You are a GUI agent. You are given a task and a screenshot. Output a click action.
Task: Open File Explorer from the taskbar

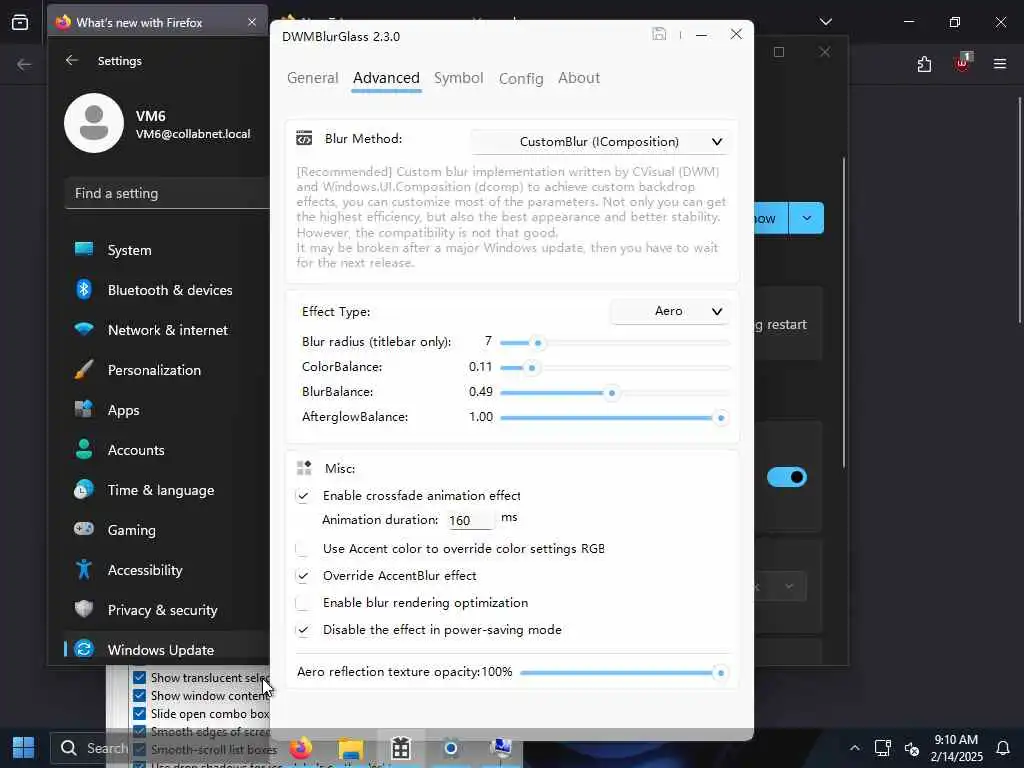click(351, 748)
